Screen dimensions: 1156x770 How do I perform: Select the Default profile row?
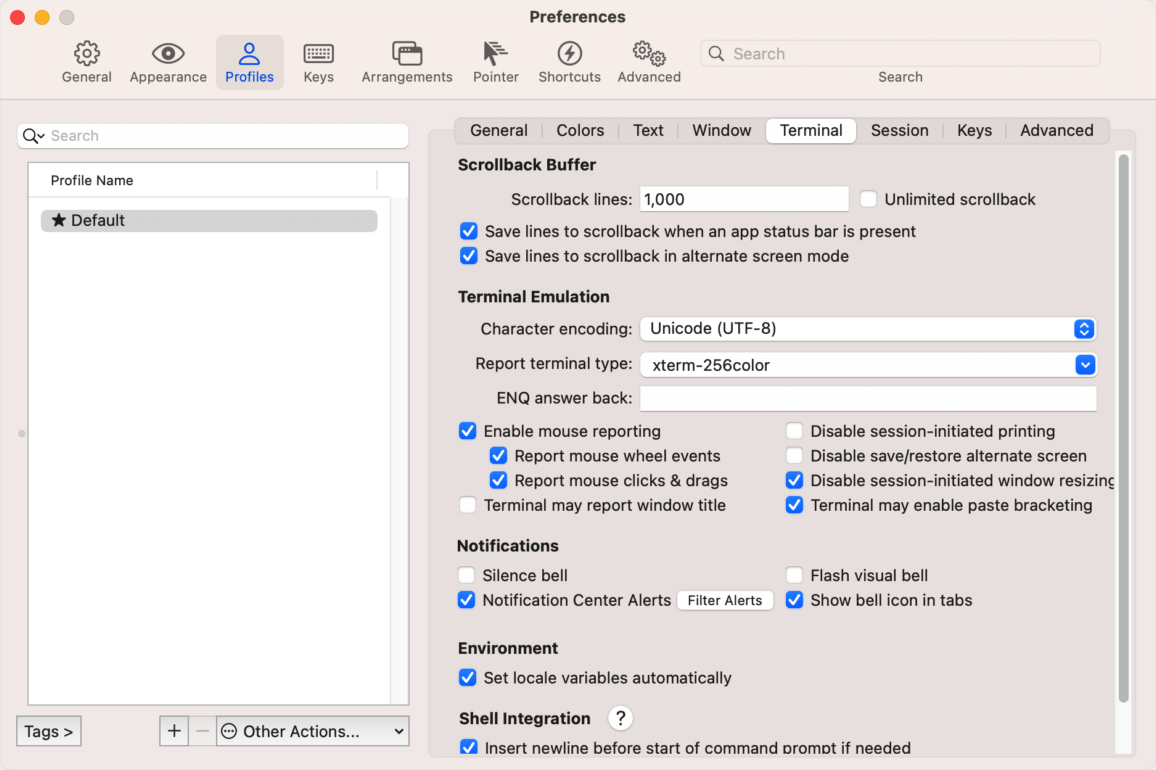pyautogui.click(x=209, y=221)
